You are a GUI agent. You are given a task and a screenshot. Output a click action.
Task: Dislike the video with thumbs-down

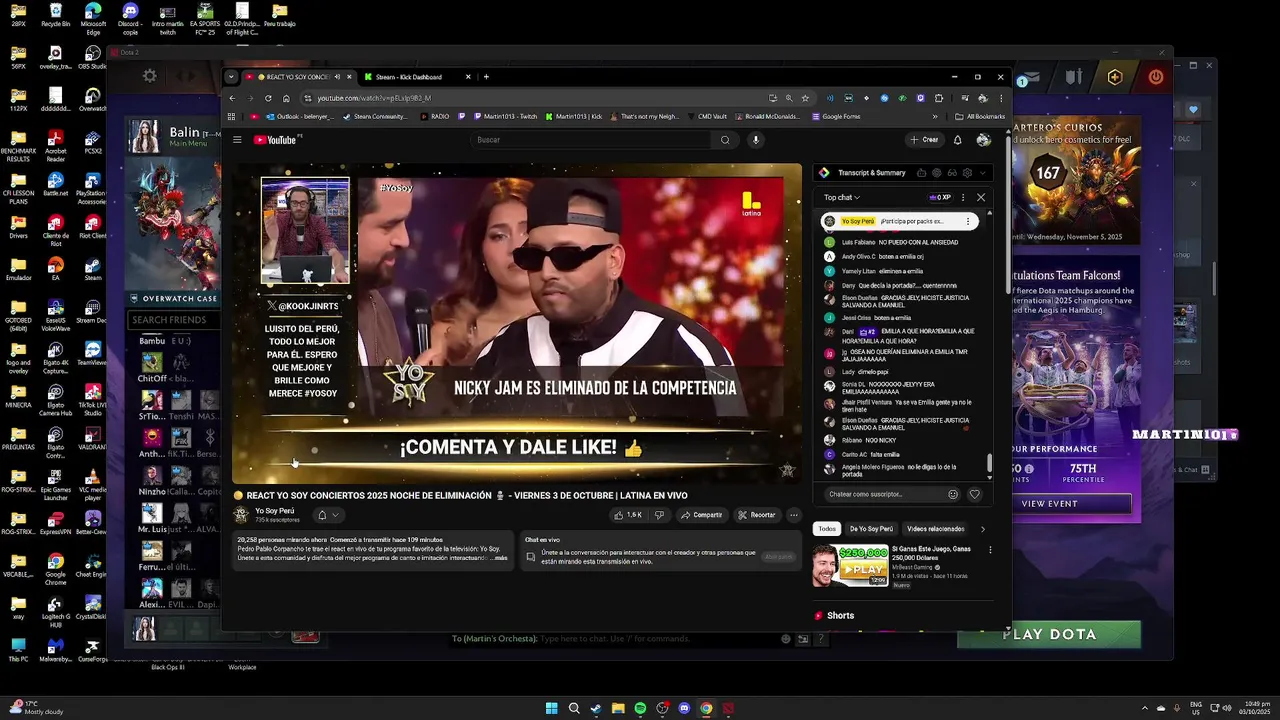point(658,515)
